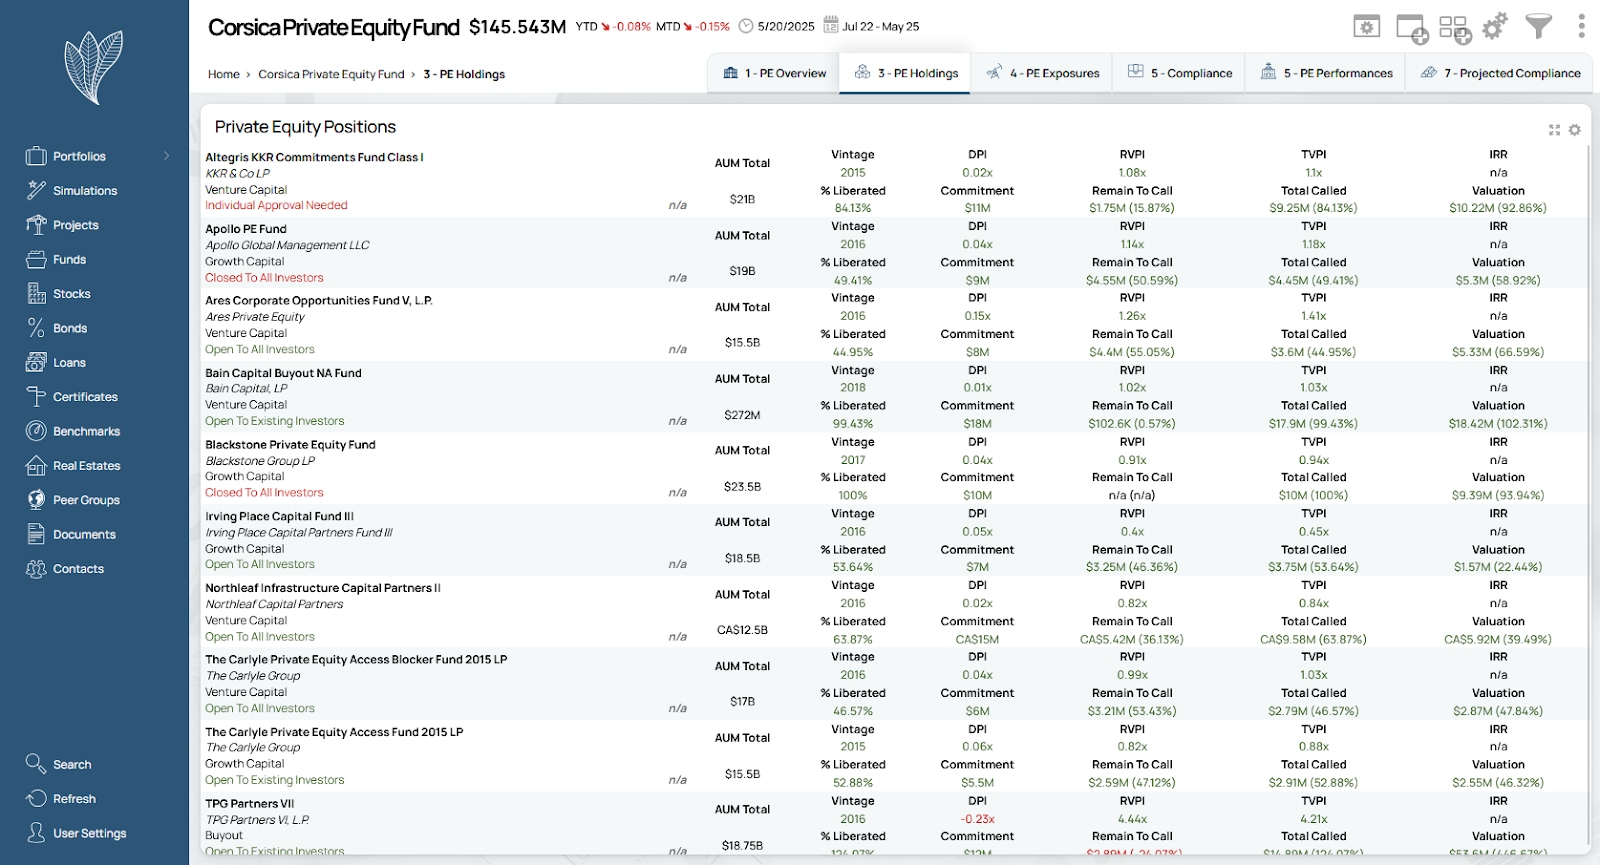Image resolution: width=1600 pixels, height=865 pixels.
Task: Expand the Private Equity Positions panel fullscreen
Action: (1554, 130)
